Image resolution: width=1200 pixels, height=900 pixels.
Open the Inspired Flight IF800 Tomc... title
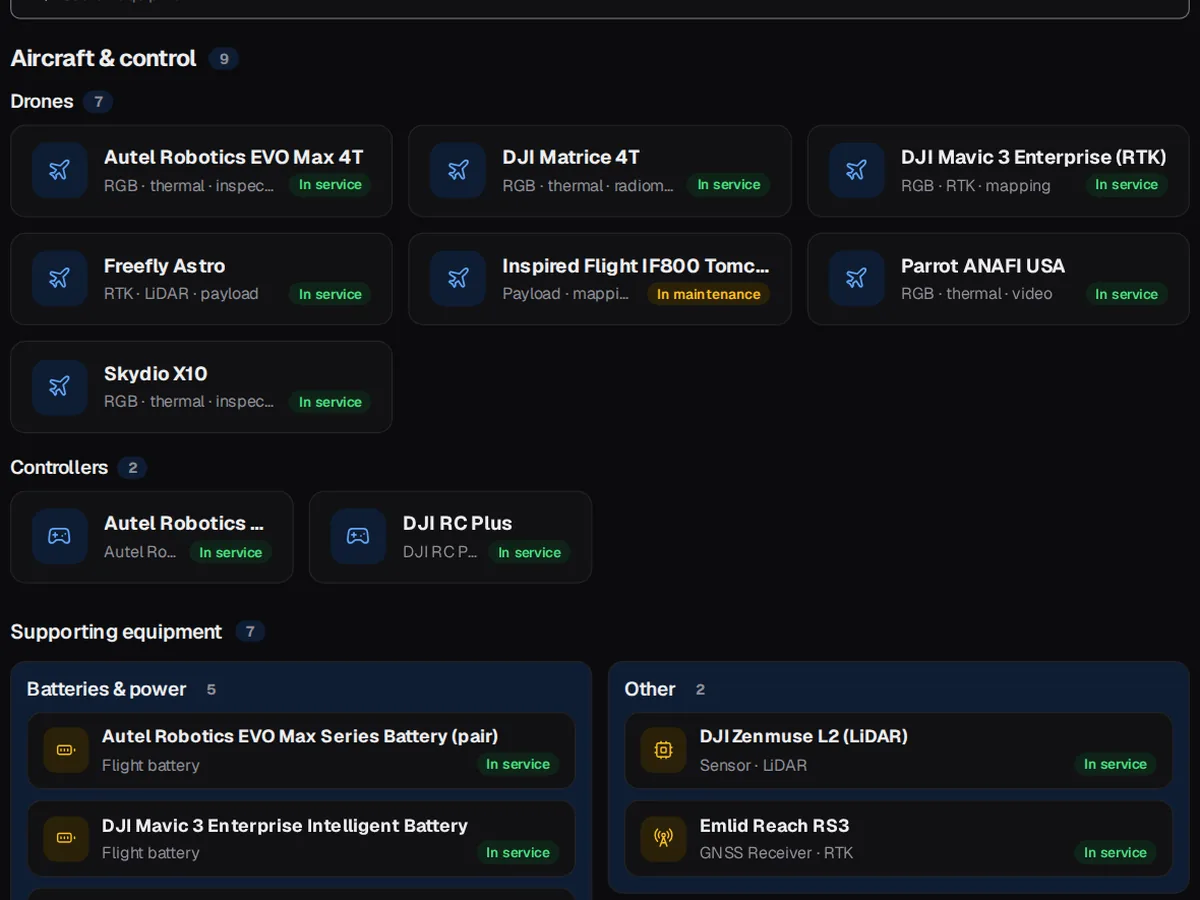coord(636,266)
